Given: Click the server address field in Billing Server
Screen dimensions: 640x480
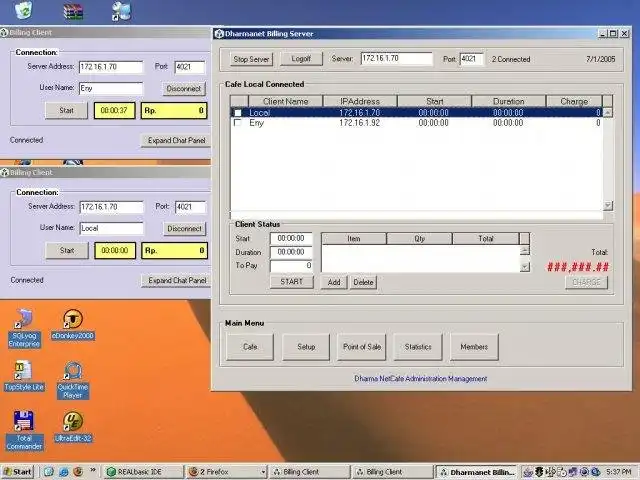Looking at the screenshot, I should [397, 59].
